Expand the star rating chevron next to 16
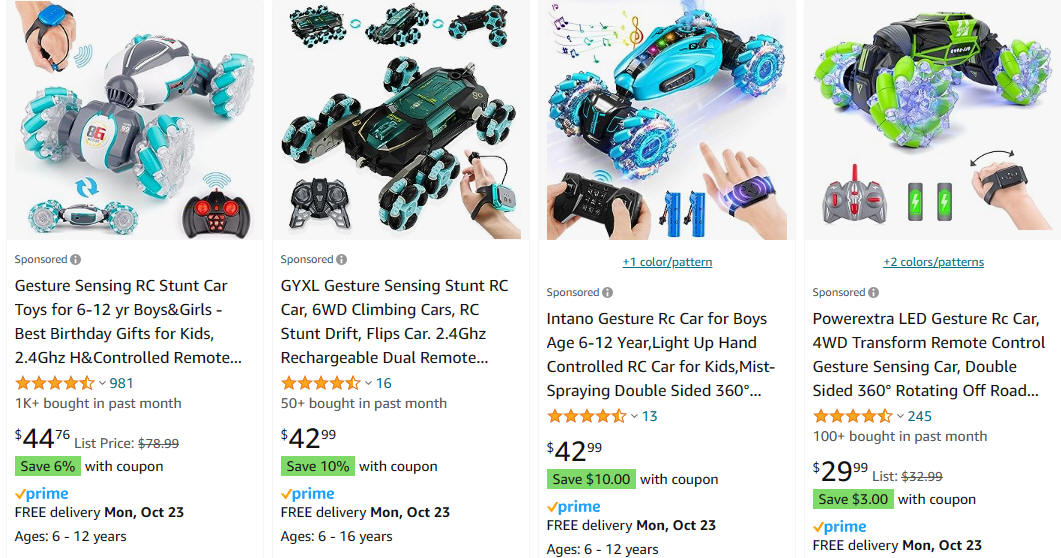Viewport: 1061px width, 558px height. (368, 383)
